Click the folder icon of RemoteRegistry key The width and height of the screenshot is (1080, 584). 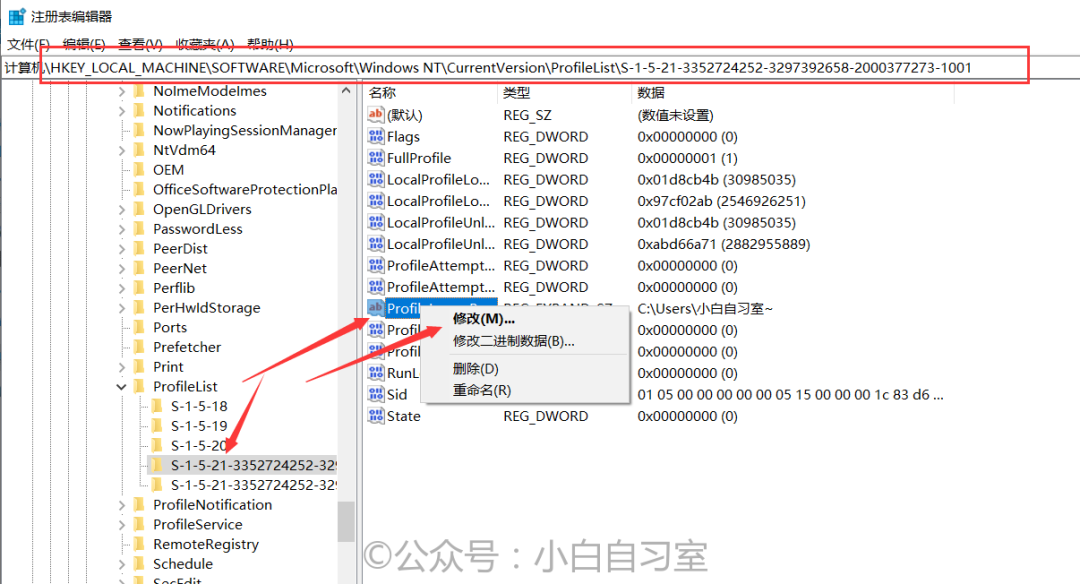(x=140, y=544)
